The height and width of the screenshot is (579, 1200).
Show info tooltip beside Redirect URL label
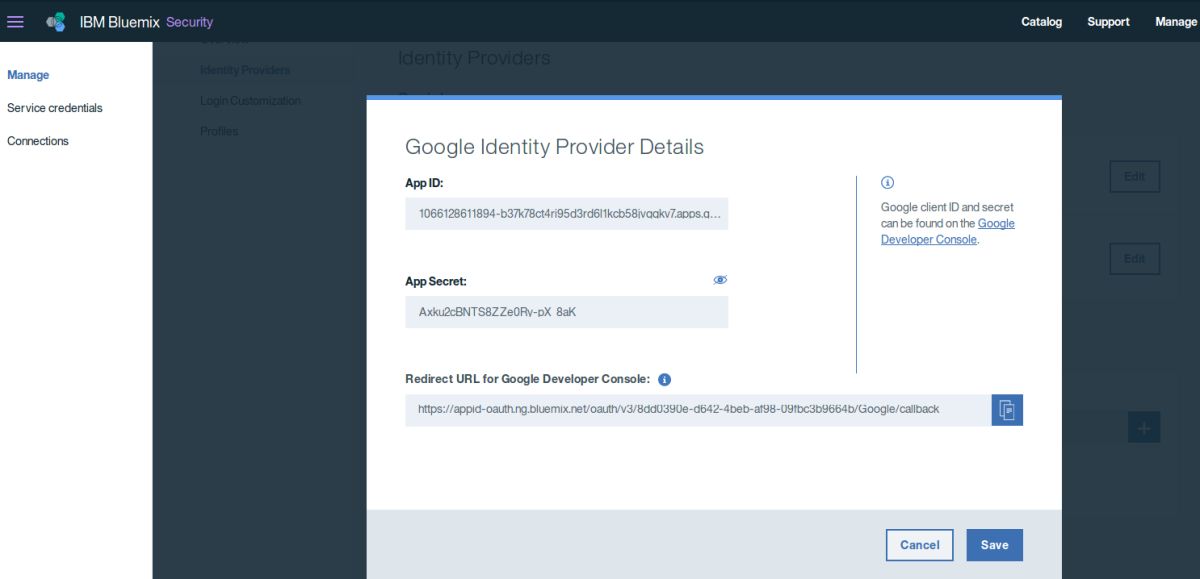664,380
